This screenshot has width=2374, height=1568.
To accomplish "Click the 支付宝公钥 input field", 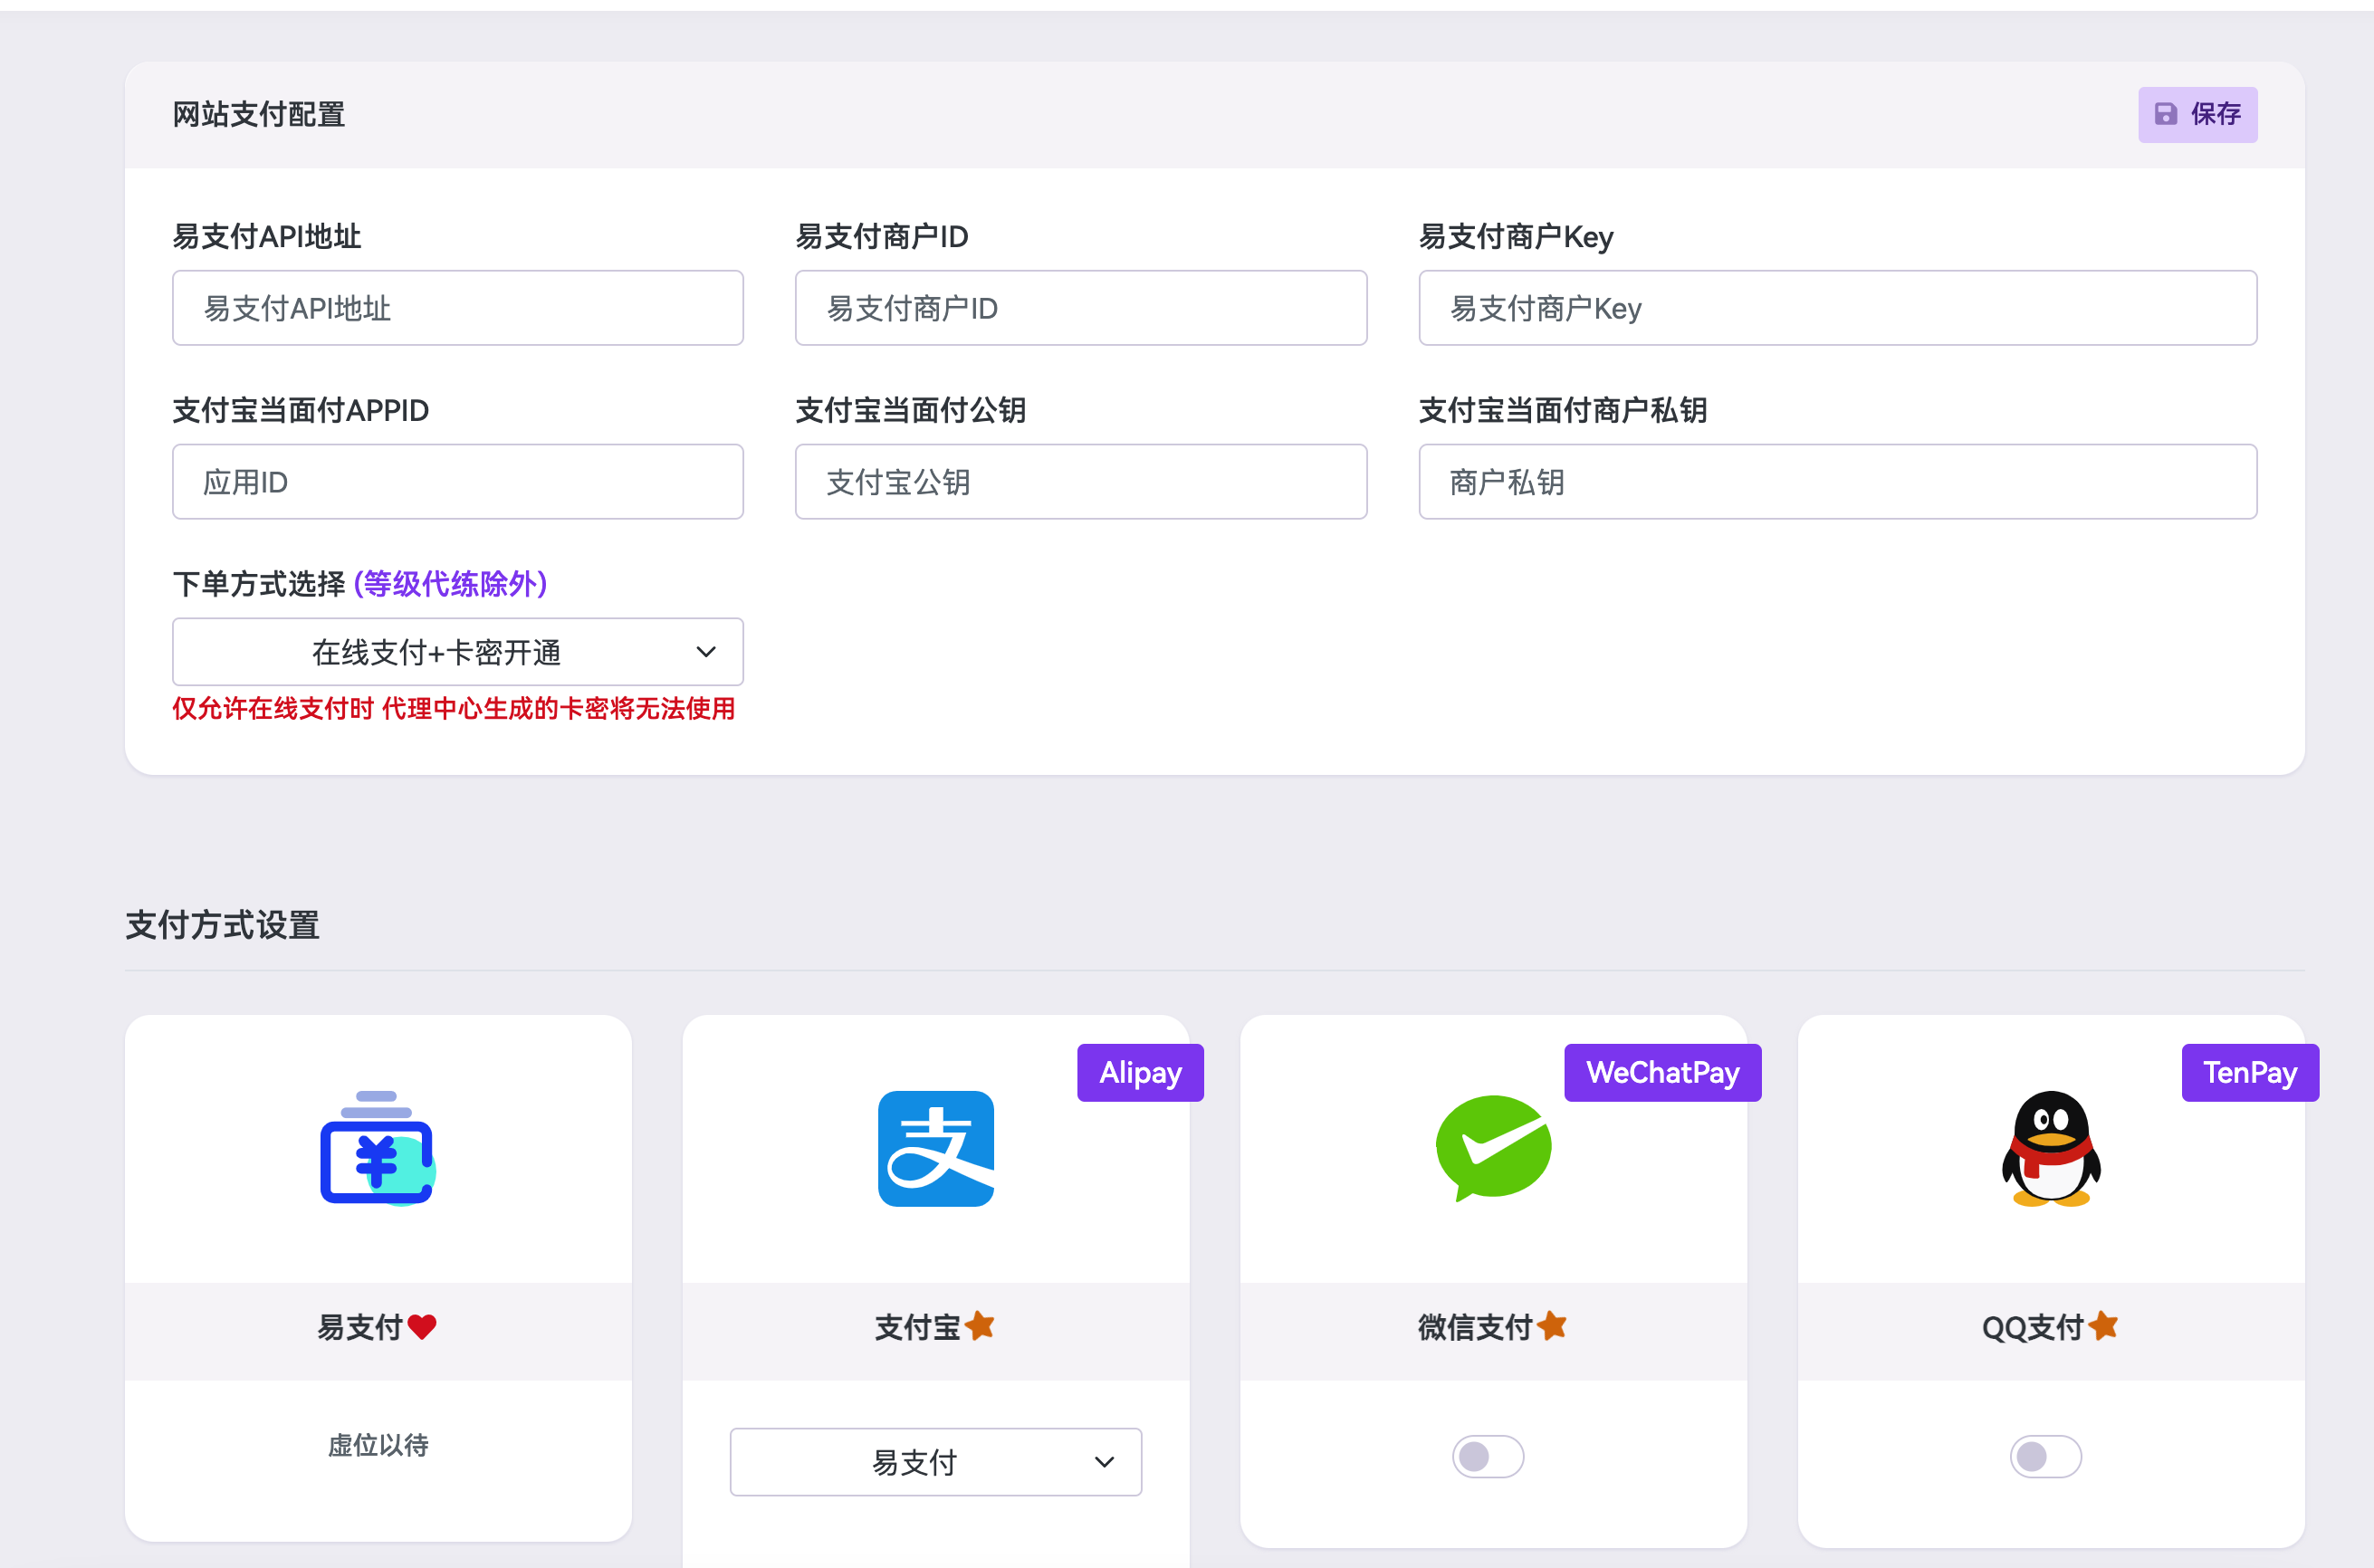I will coord(1080,482).
